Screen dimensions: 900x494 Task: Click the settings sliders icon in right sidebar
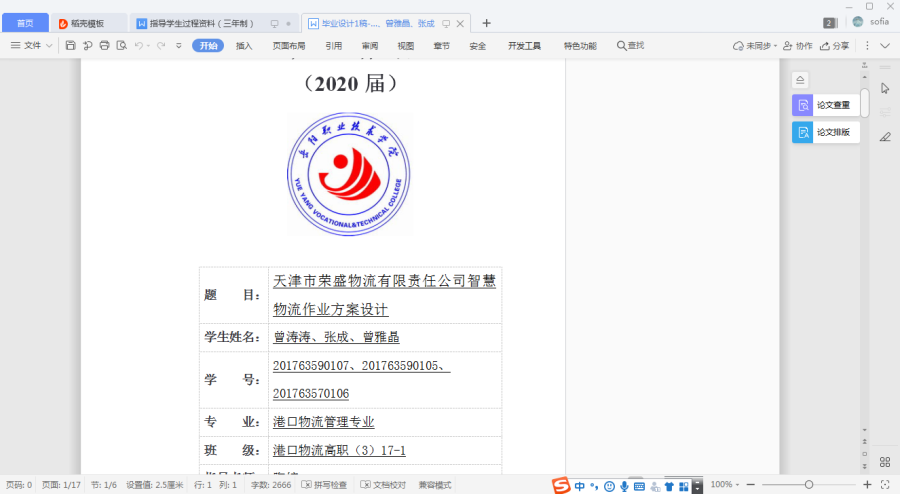click(x=885, y=112)
